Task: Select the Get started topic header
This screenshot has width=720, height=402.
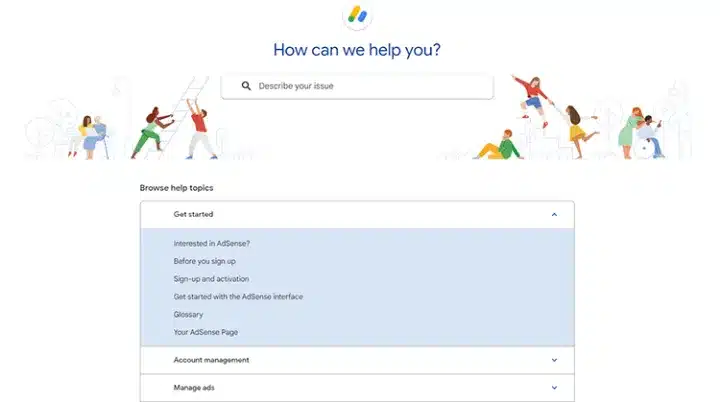Action: click(194, 214)
